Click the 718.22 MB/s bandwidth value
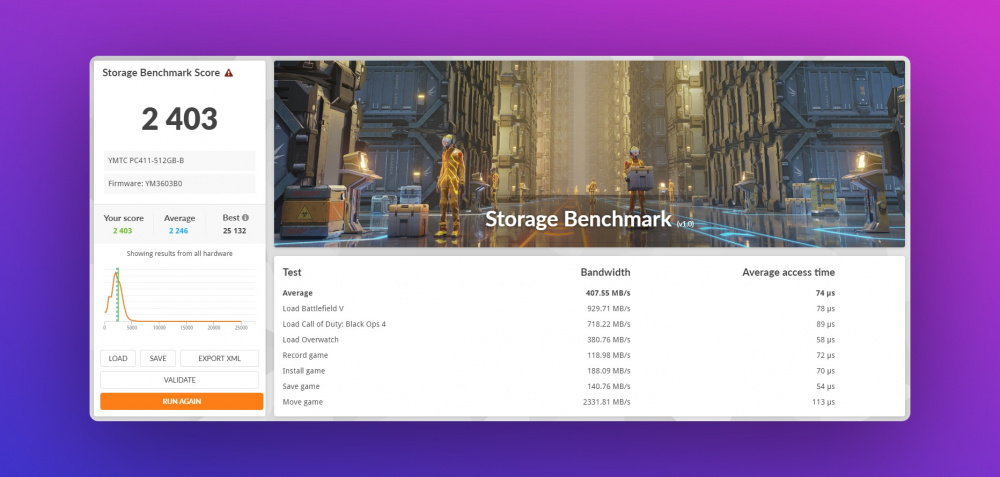This screenshot has height=477, width=1000. (x=608, y=324)
